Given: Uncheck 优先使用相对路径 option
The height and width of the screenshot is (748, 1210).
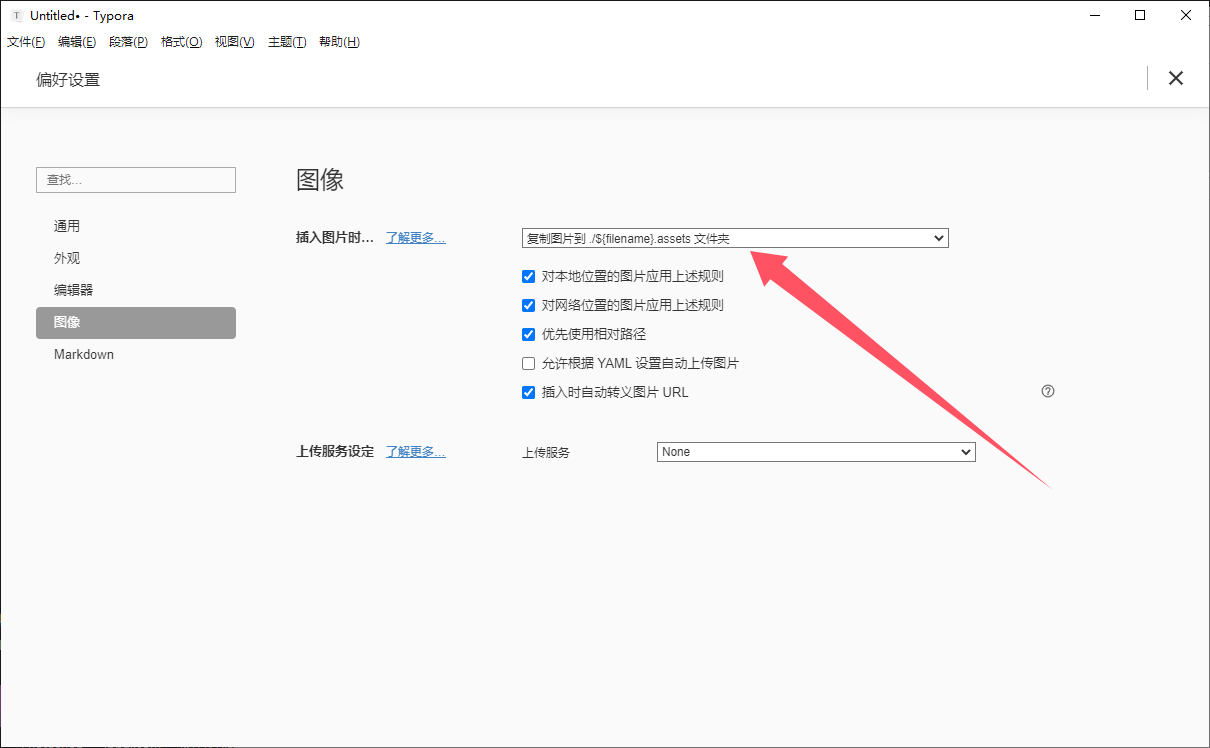Looking at the screenshot, I should click(x=529, y=334).
